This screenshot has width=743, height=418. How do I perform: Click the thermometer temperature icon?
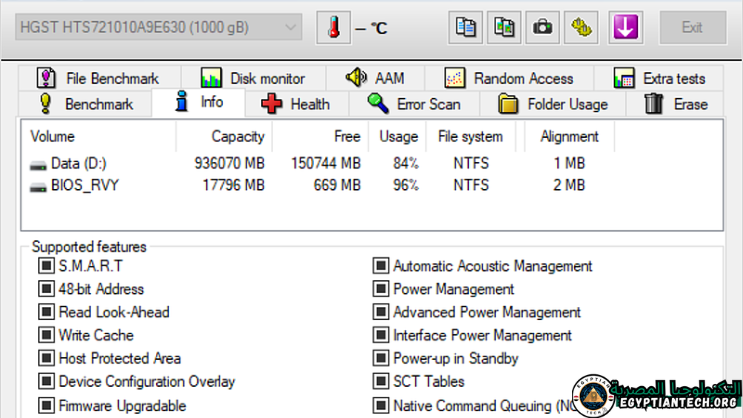coord(333,27)
